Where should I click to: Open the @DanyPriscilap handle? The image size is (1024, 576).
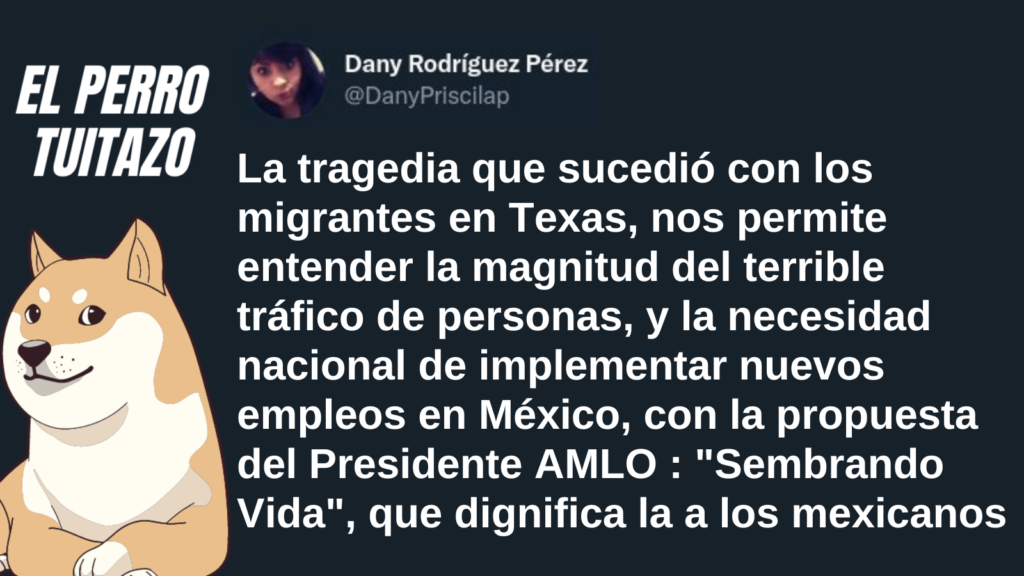coord(426,97)
